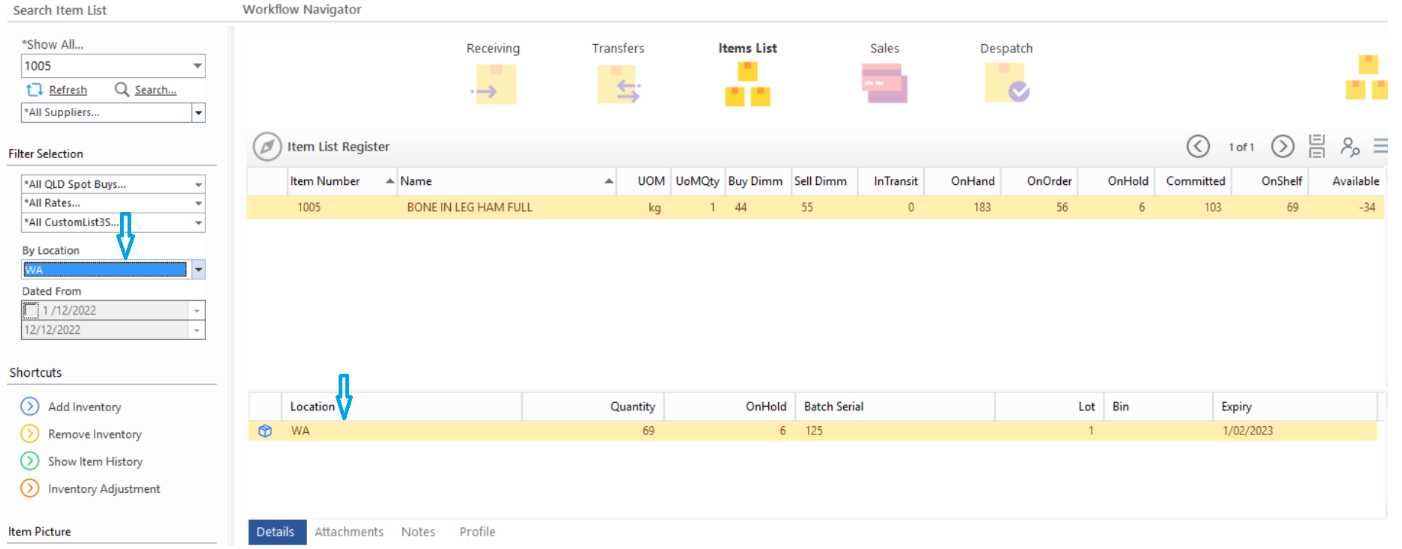Open the hamburger menu in register toolbar
1402x549 pixels.
pos(1380,146)
